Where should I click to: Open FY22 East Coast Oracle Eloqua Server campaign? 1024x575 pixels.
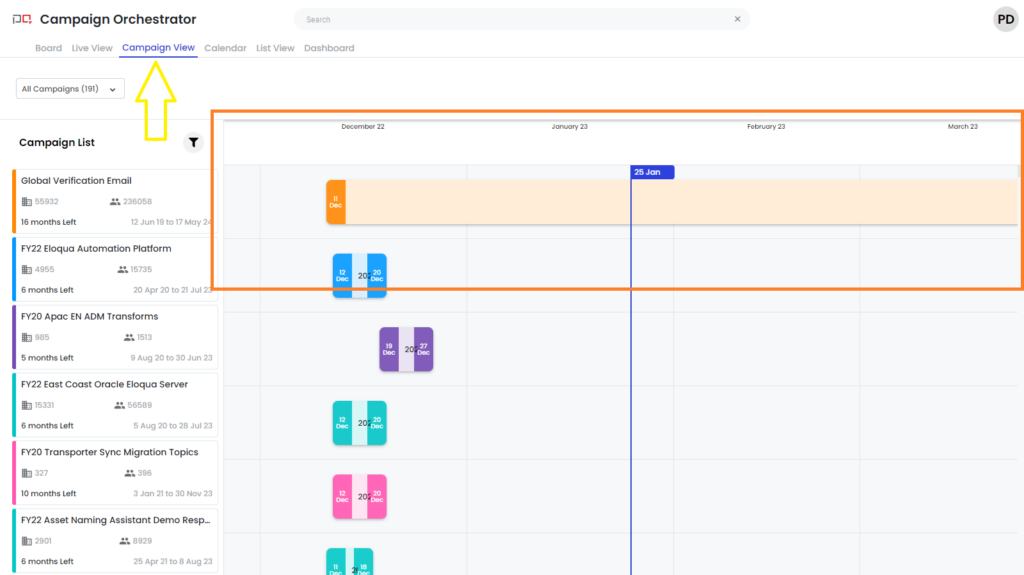pyautogui.click(x=104, y=385)
